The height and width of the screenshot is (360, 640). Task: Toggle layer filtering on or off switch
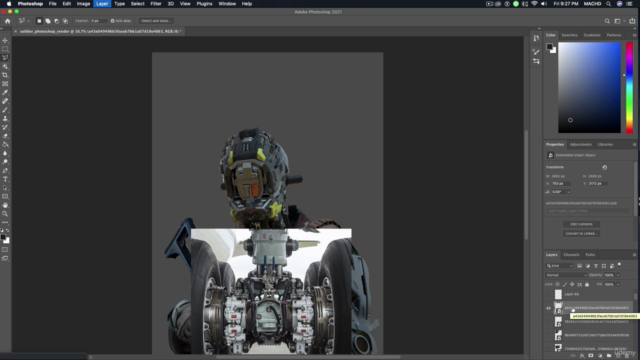620,265
